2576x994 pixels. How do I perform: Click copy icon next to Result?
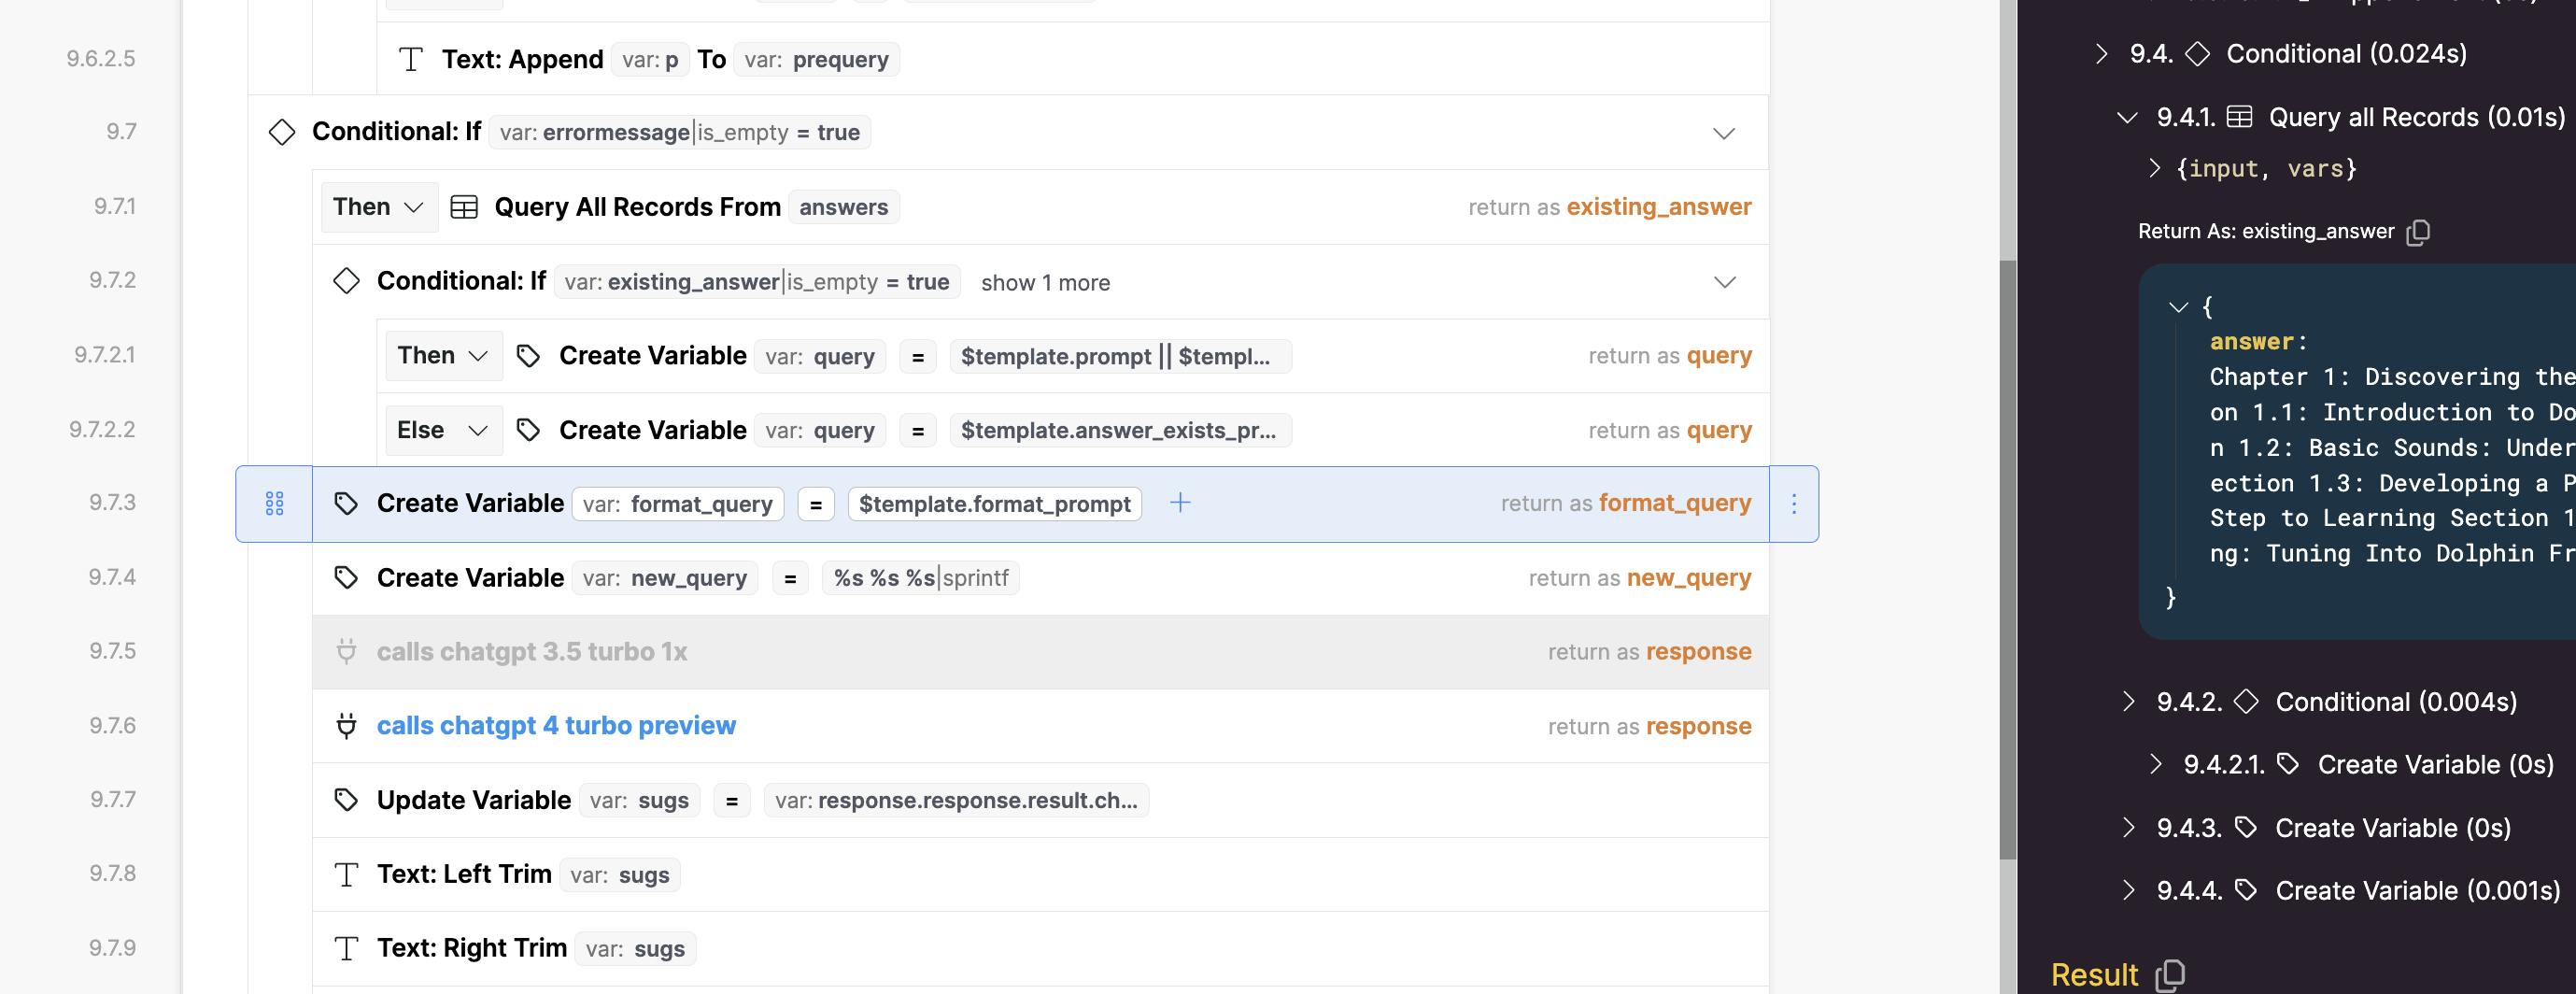2170,974
